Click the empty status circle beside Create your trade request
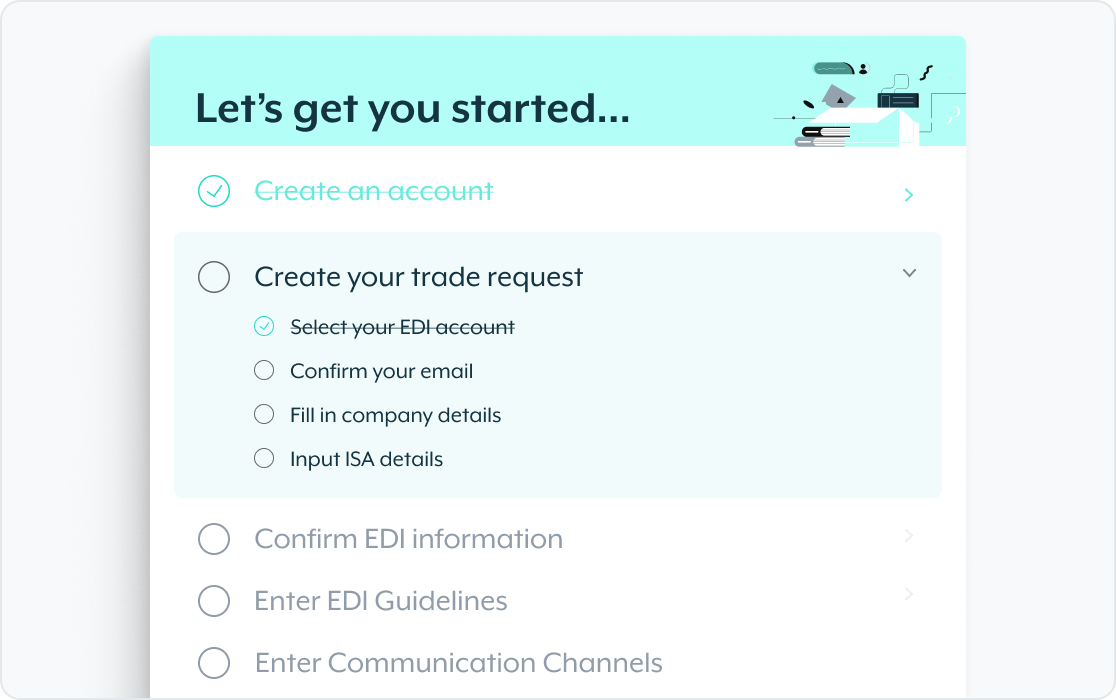 (214, 277)
